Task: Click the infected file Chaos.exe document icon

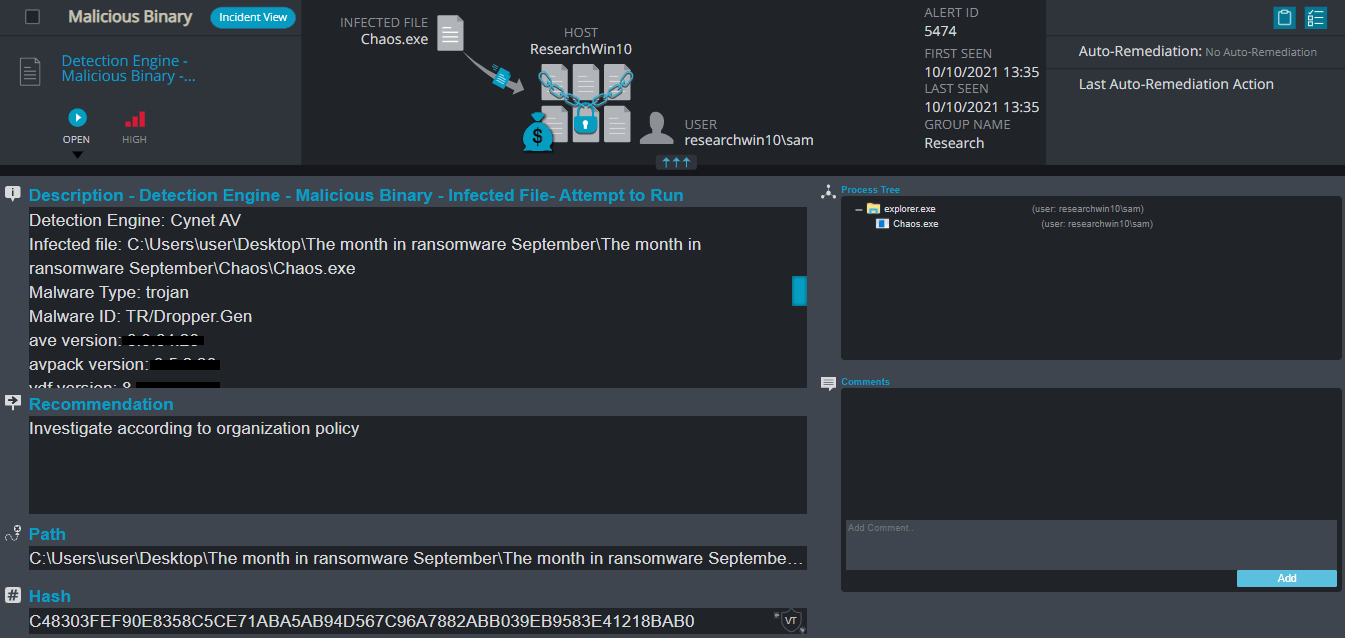Action: tap(451, 34)
